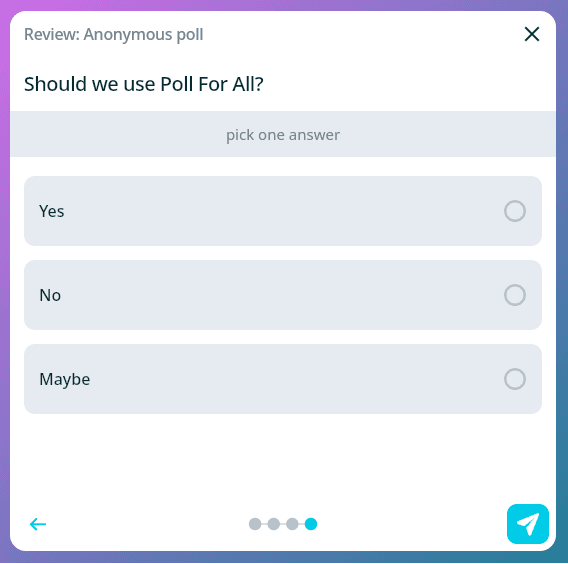Click the 'No' answer label text
This screenshot has width=568, height=564.
50,295
